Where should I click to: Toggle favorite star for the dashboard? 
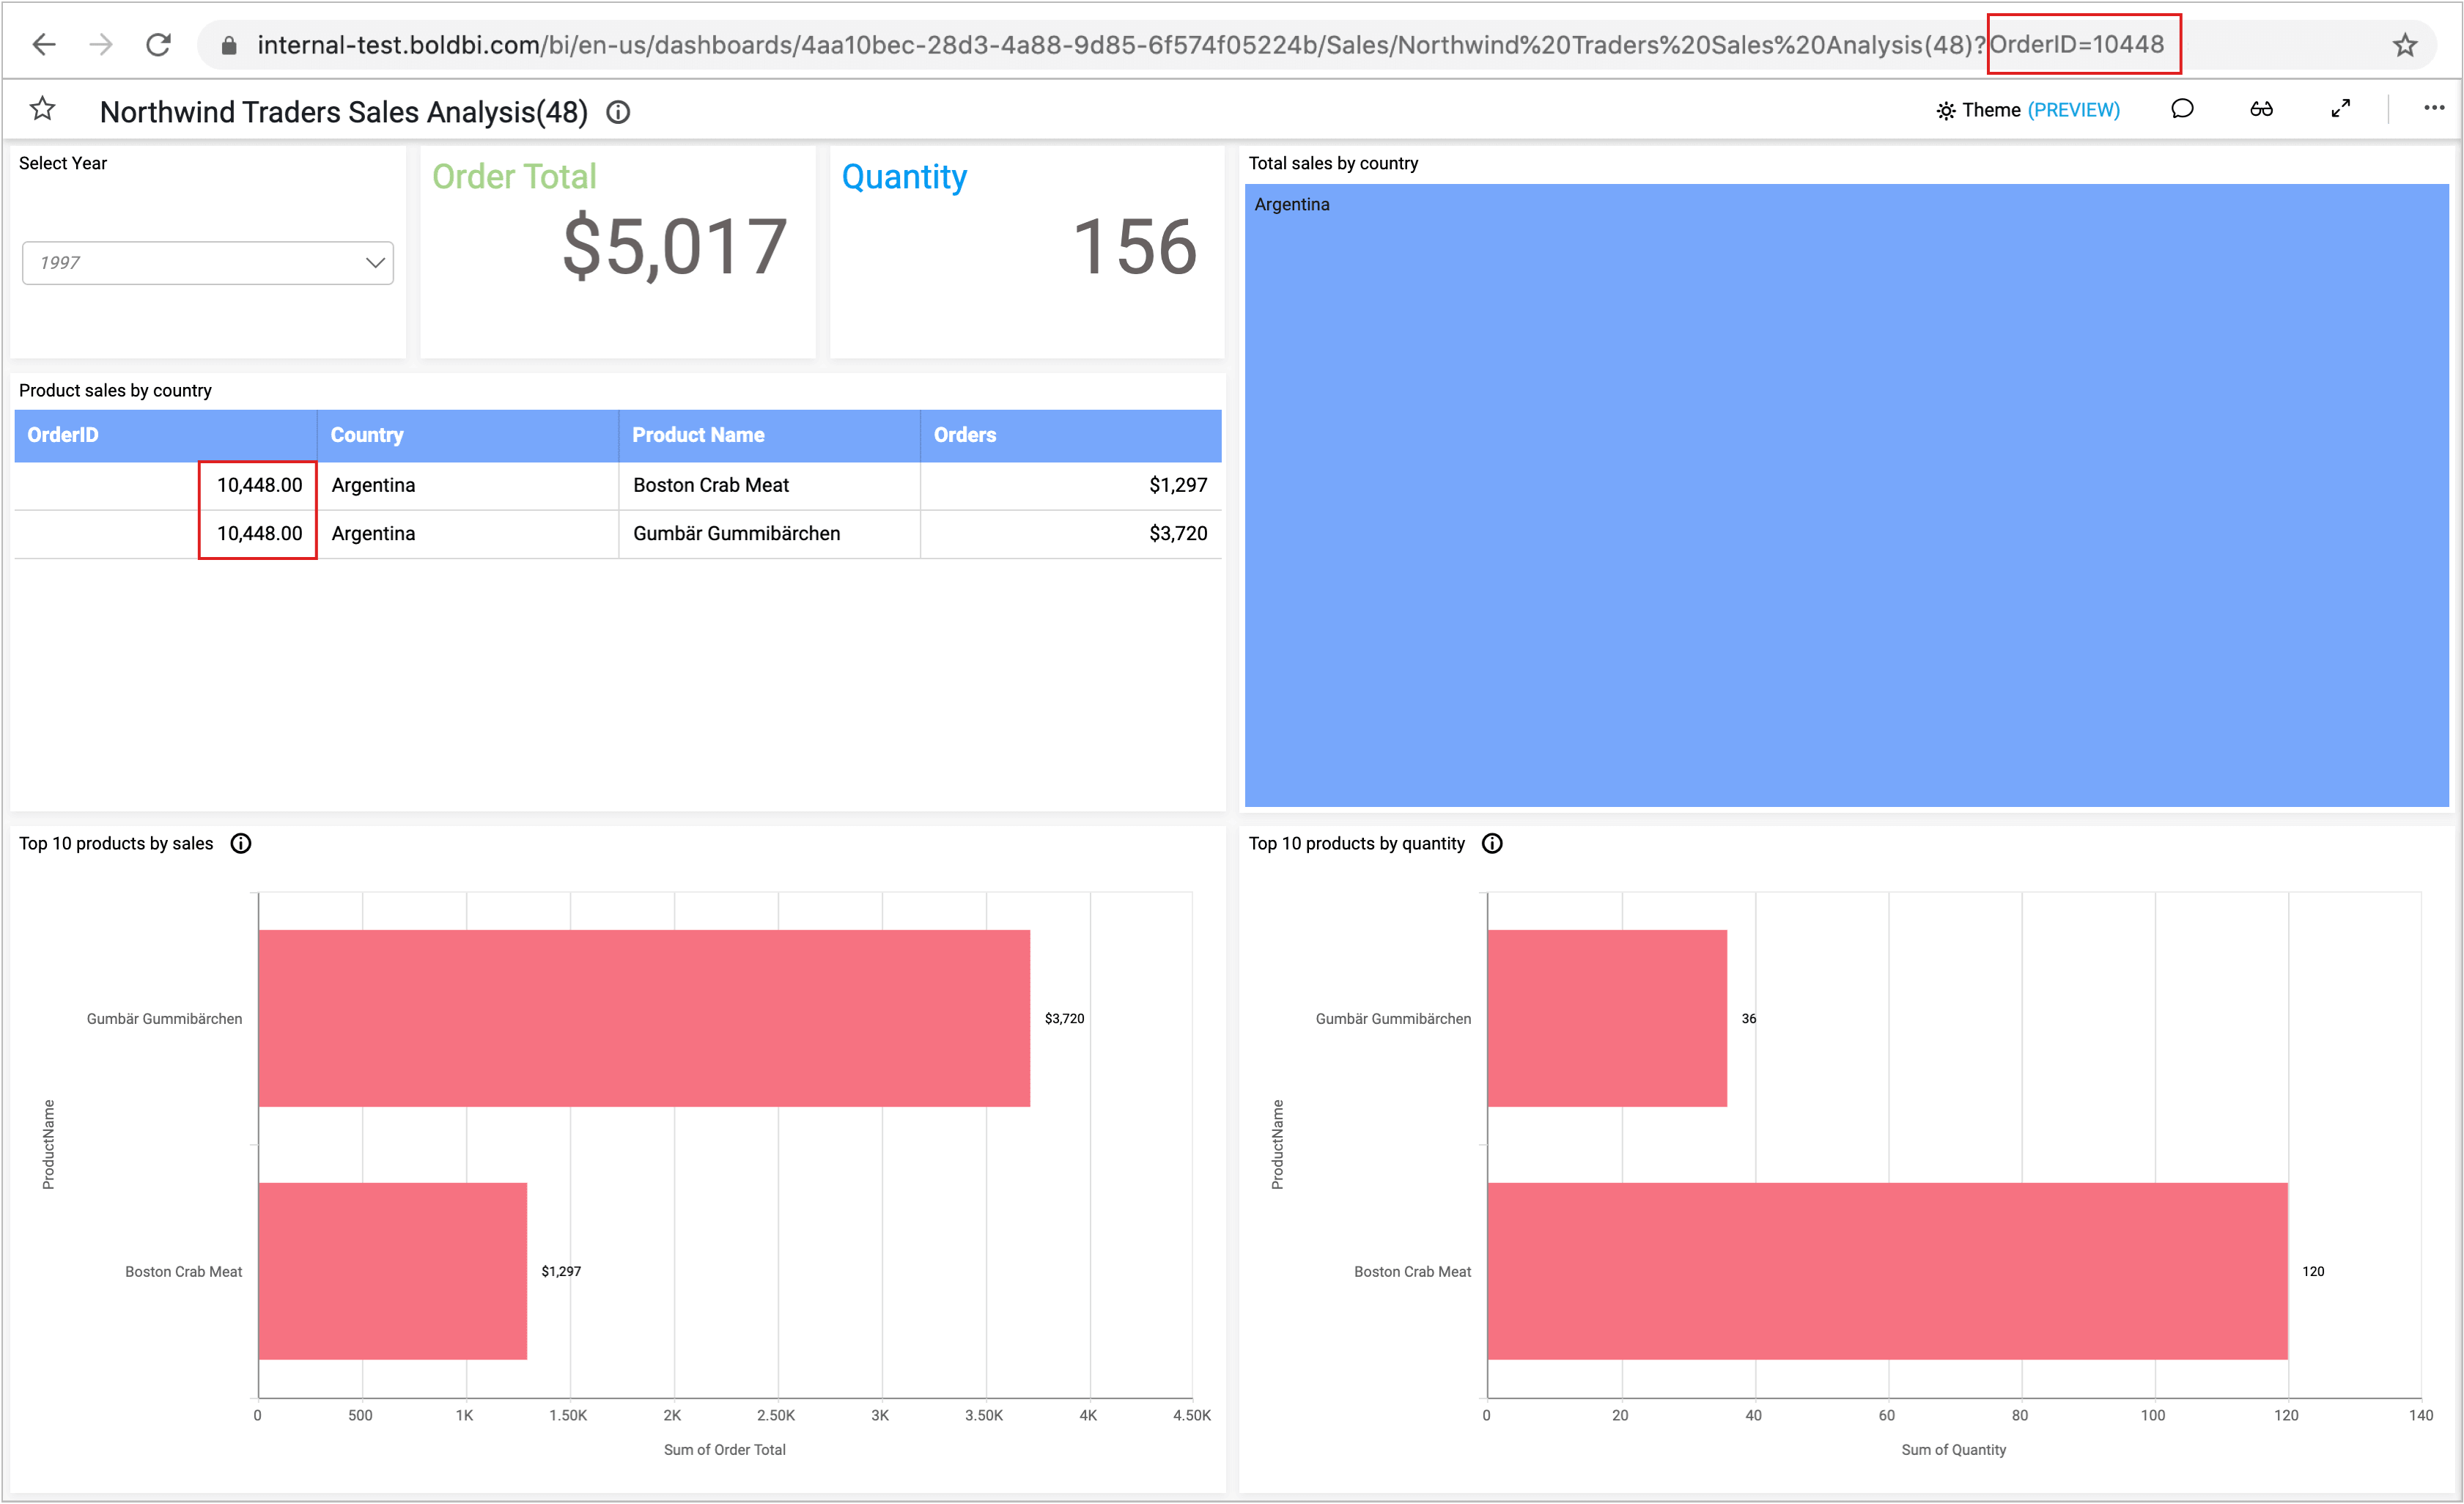pyautogui.click(x=42, y=109)
